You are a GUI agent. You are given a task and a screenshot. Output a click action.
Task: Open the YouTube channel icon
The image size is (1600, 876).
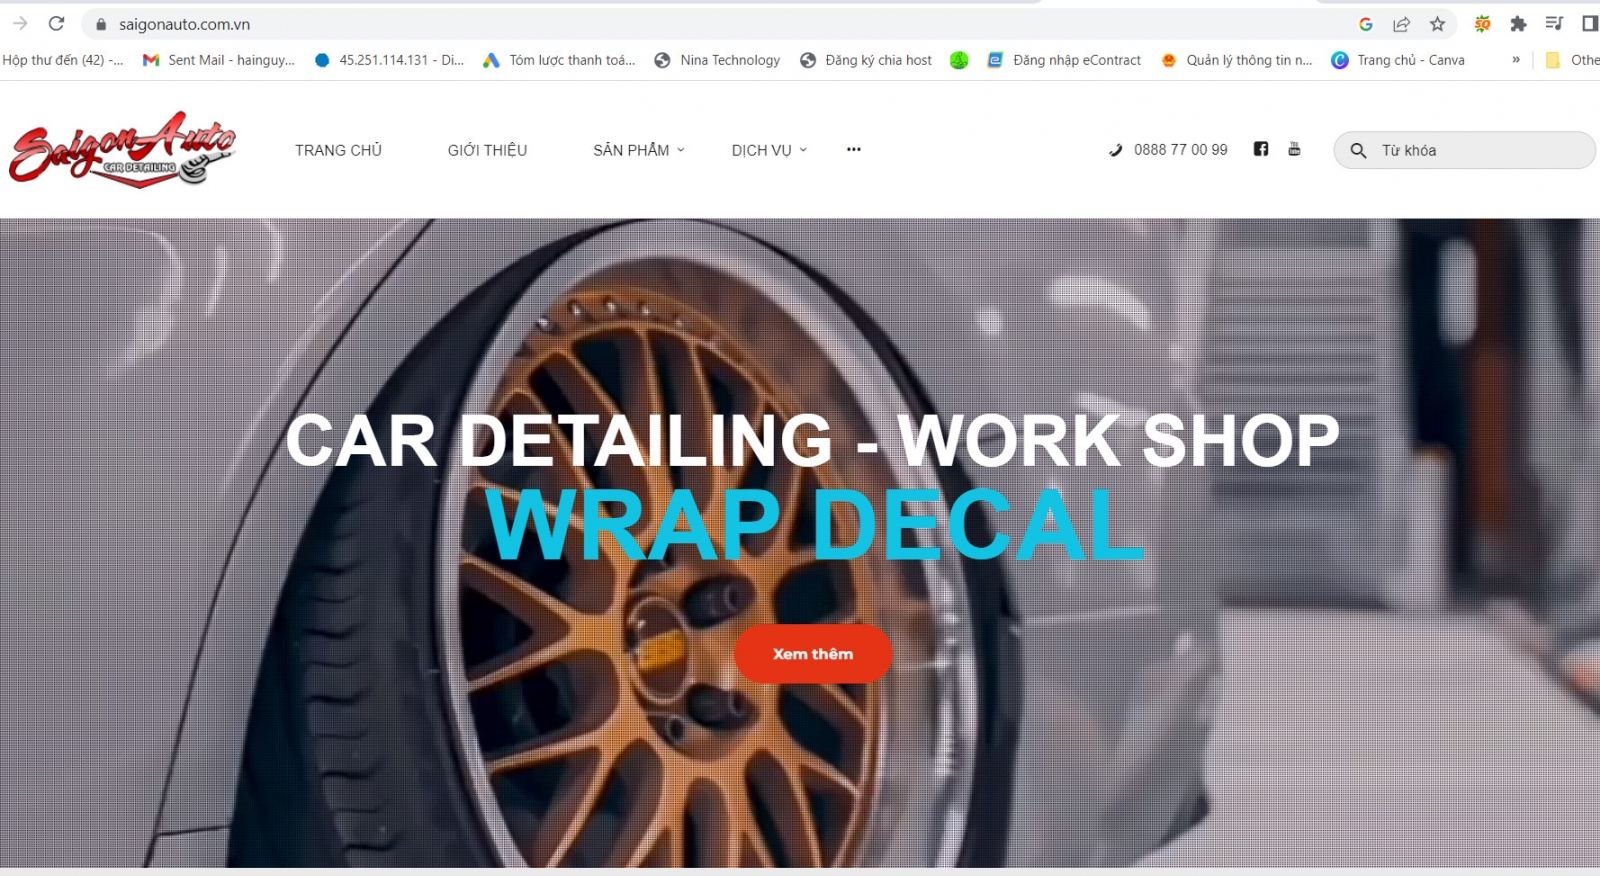tap(1294, 149)
